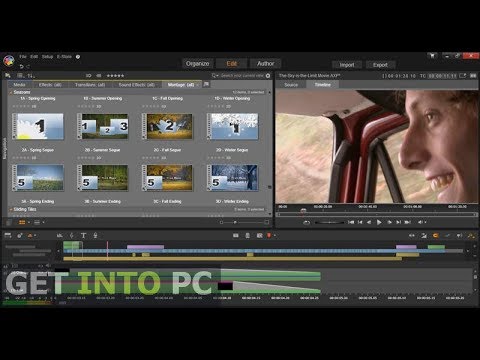Open preview volume dropdown
The width and height of the screenshot is (480, 360).
click(425, 222)
